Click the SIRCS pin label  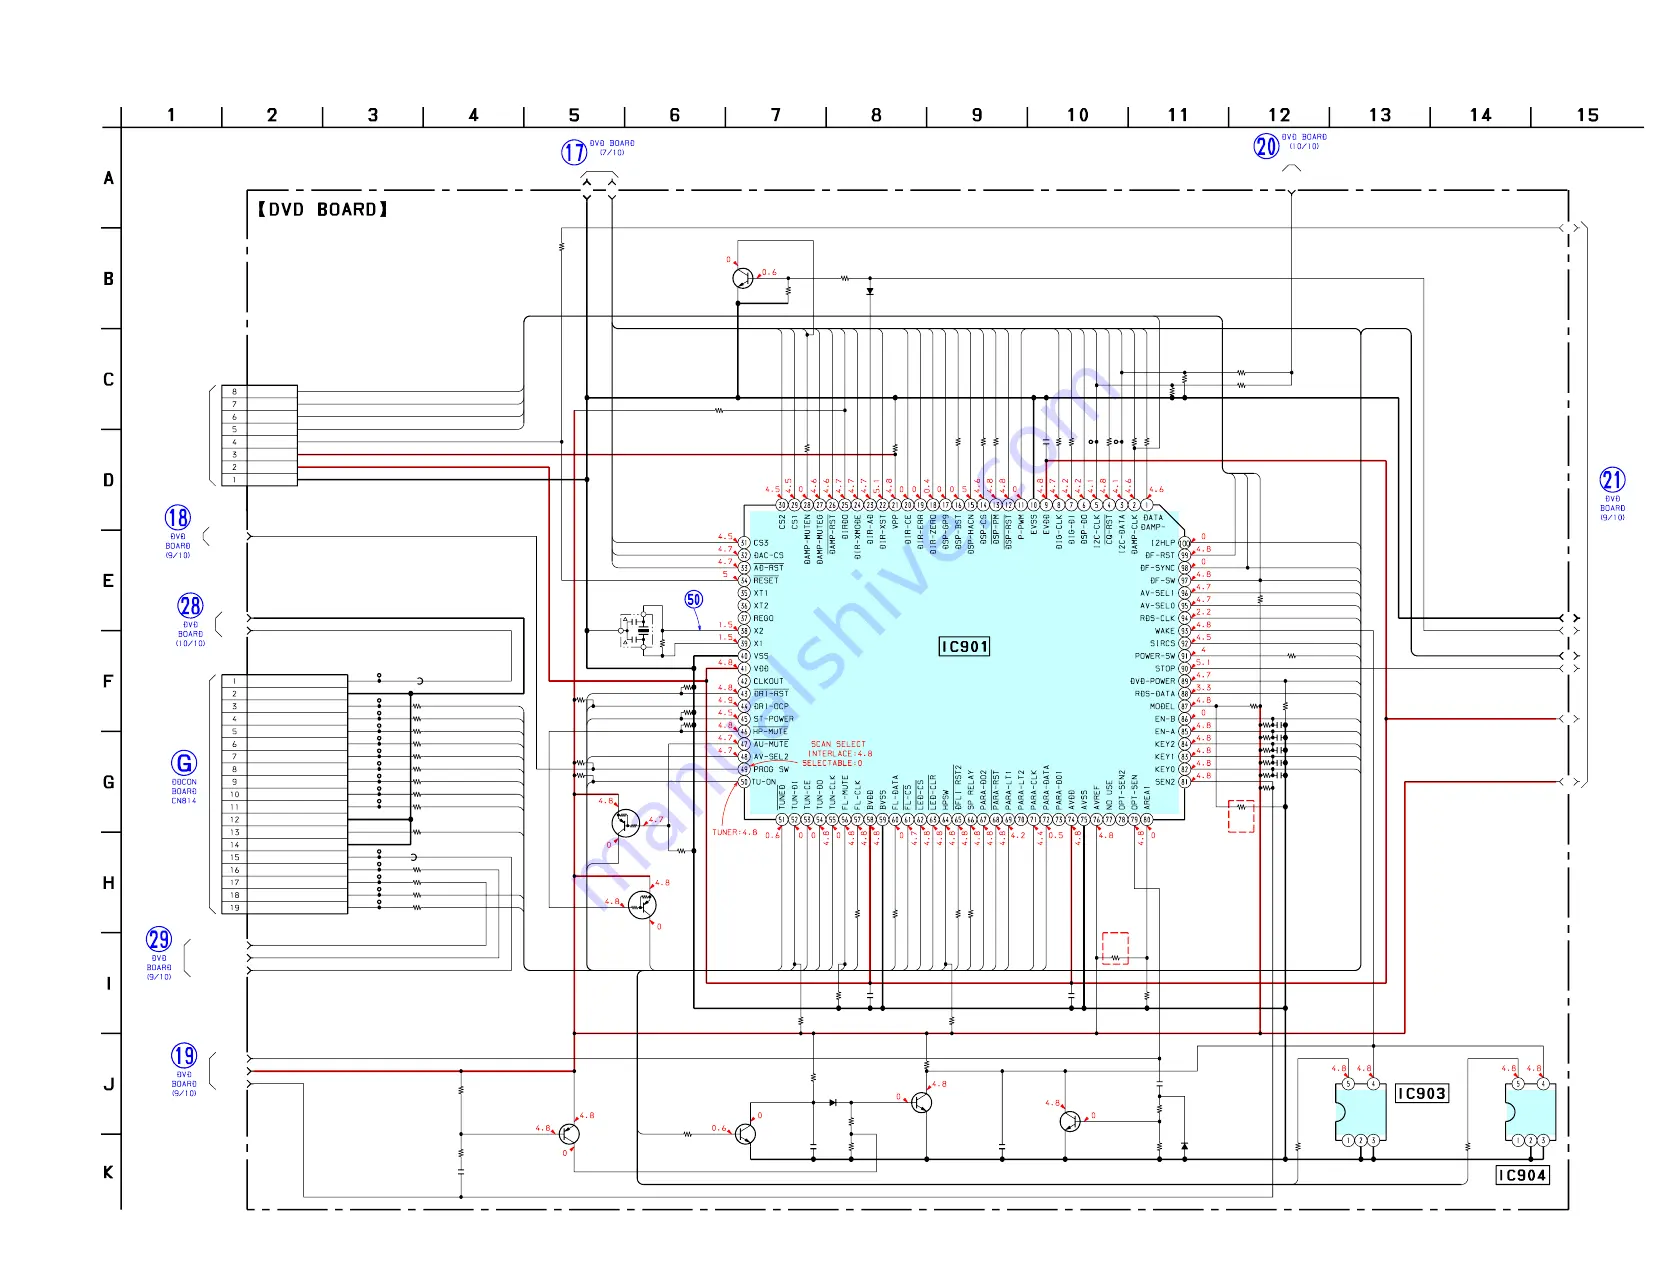(1162, 643)
